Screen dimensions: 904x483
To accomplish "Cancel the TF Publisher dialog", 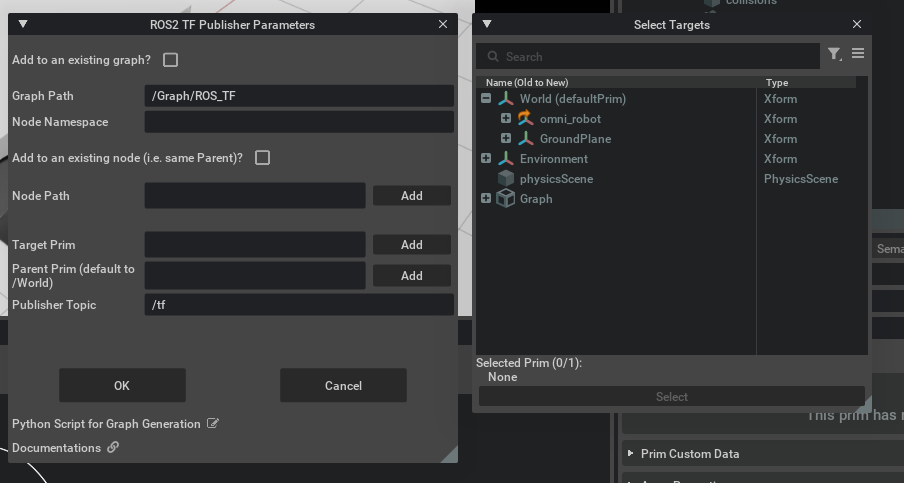I will 343,386.
